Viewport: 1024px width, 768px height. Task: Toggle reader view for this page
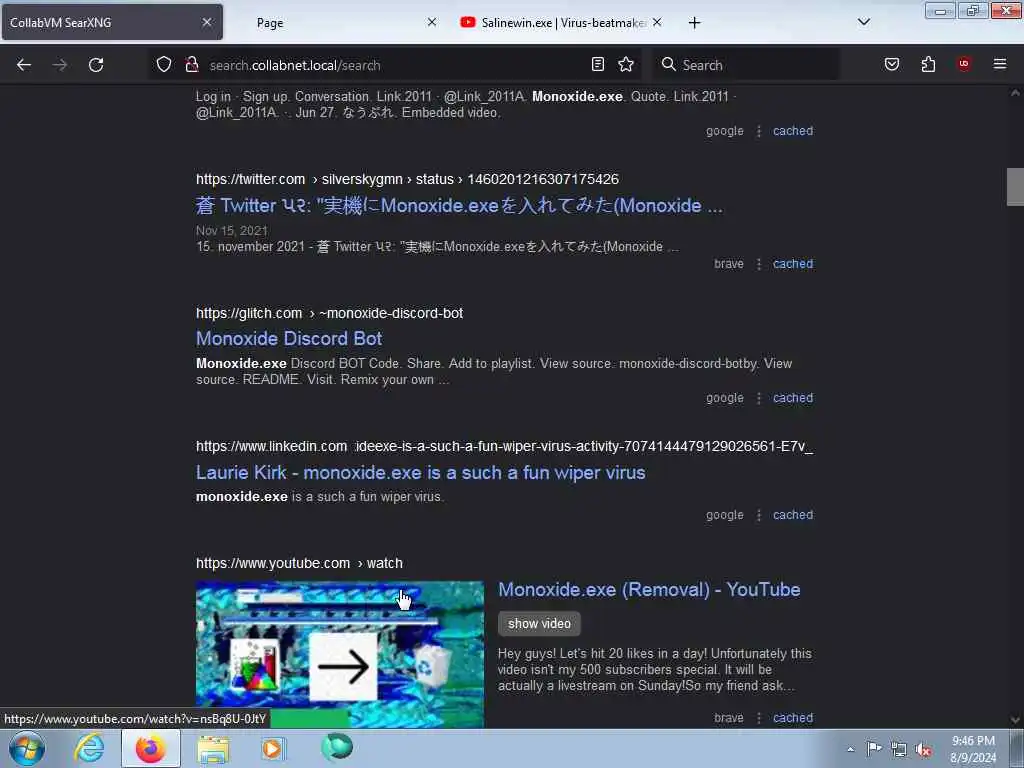(598, 64)
